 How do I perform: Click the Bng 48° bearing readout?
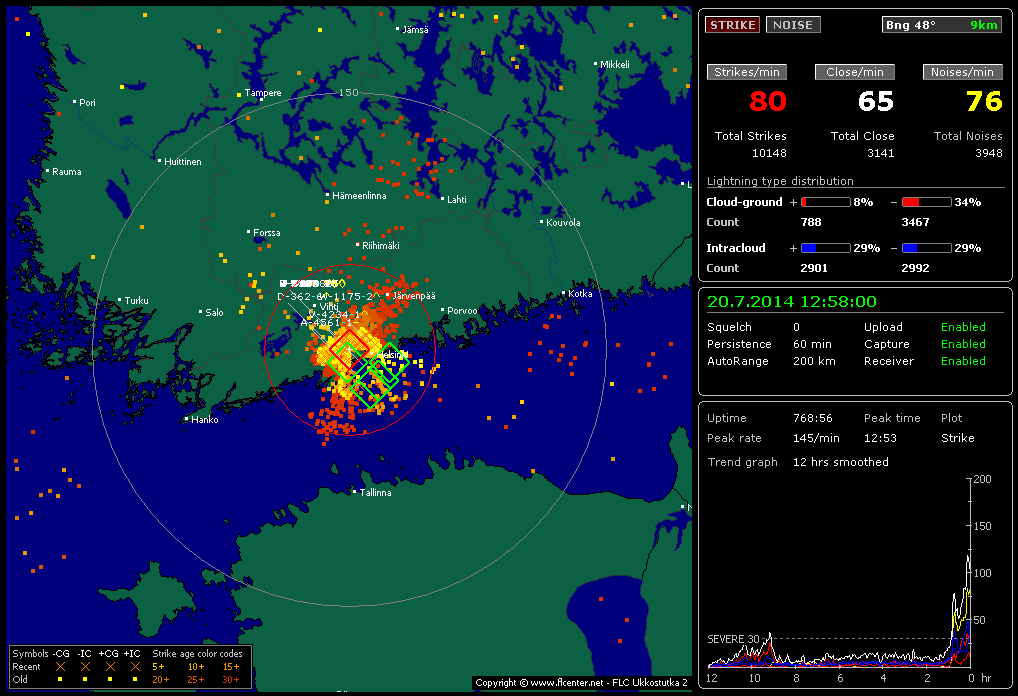point(942,25)
